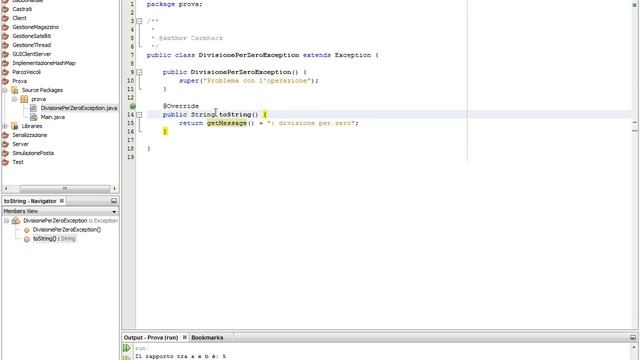Click the 'package prova;' line
This screenshot has height=360, width=640.
click(x=175, y=4)
